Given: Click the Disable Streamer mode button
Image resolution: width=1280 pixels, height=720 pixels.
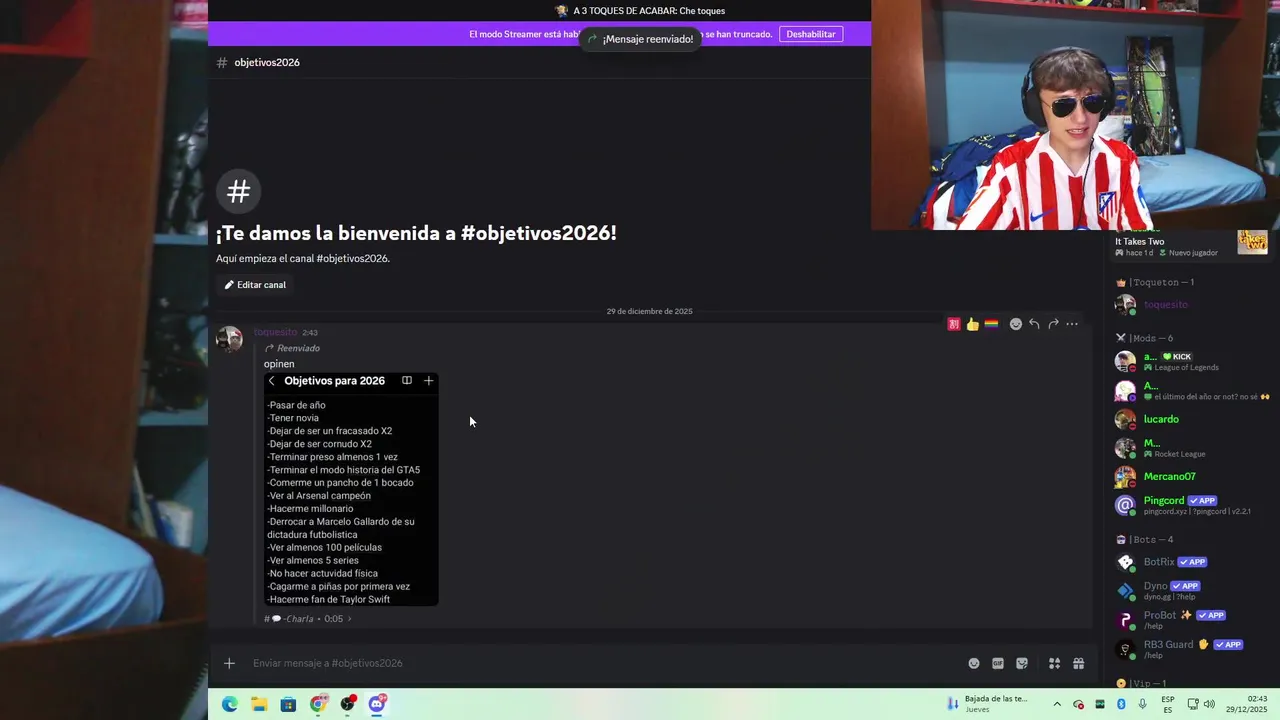Looking at the screenshot, I should point(811,34).
